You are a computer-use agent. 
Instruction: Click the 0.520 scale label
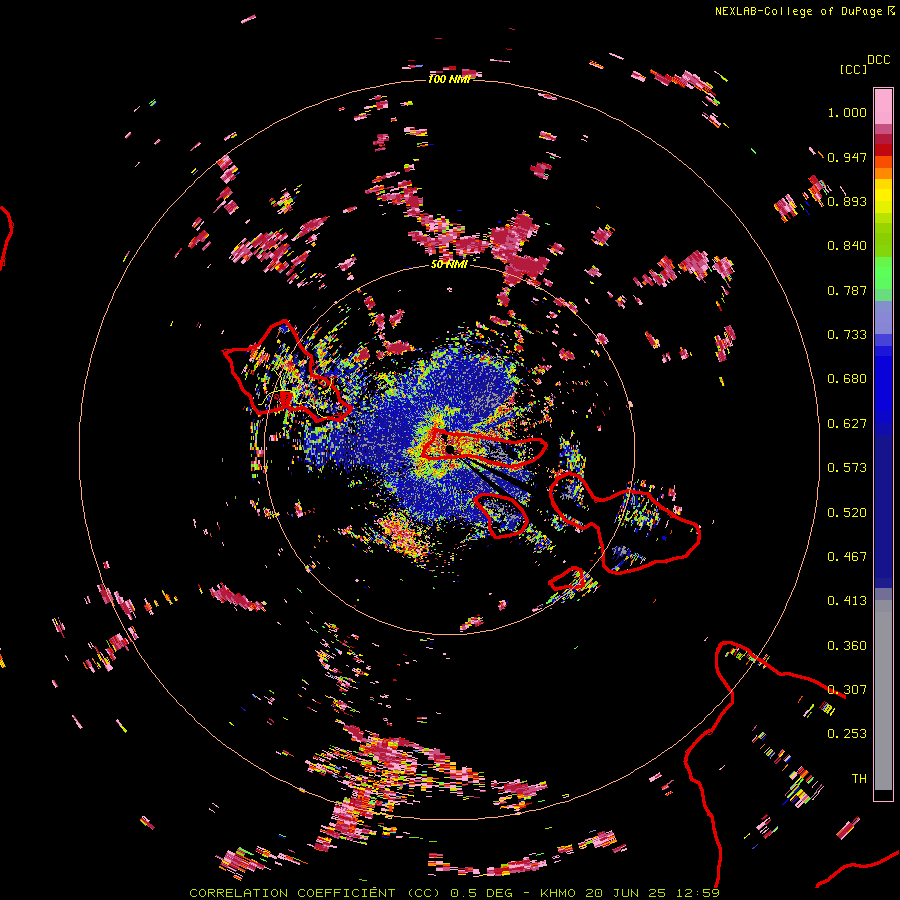coord(847,513)
